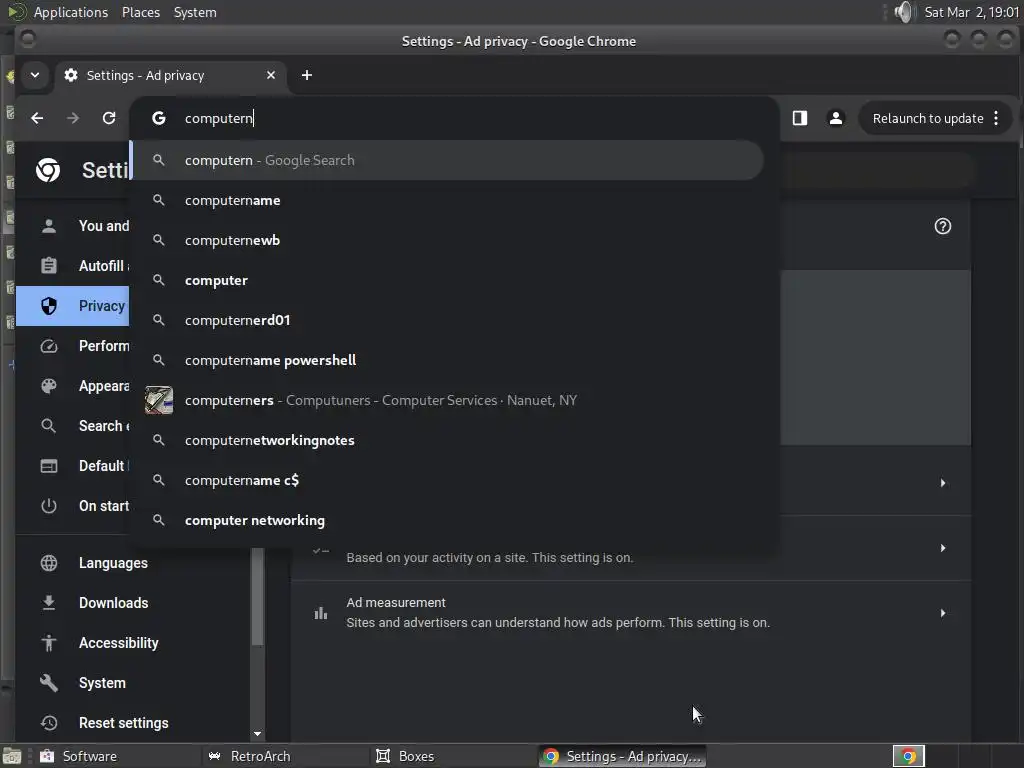Open a new tab with the plus button
The height and width of the screenshot is (768, 1024).
(307, 75)
